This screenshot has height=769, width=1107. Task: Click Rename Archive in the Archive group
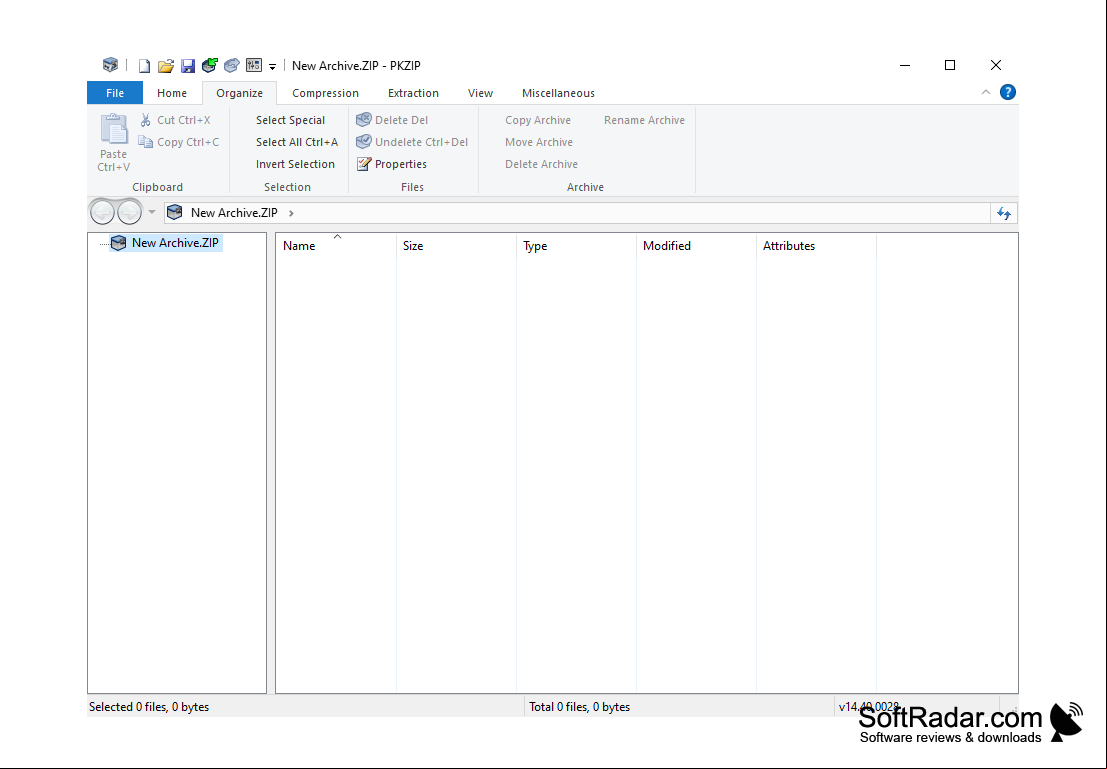[645, 120]
